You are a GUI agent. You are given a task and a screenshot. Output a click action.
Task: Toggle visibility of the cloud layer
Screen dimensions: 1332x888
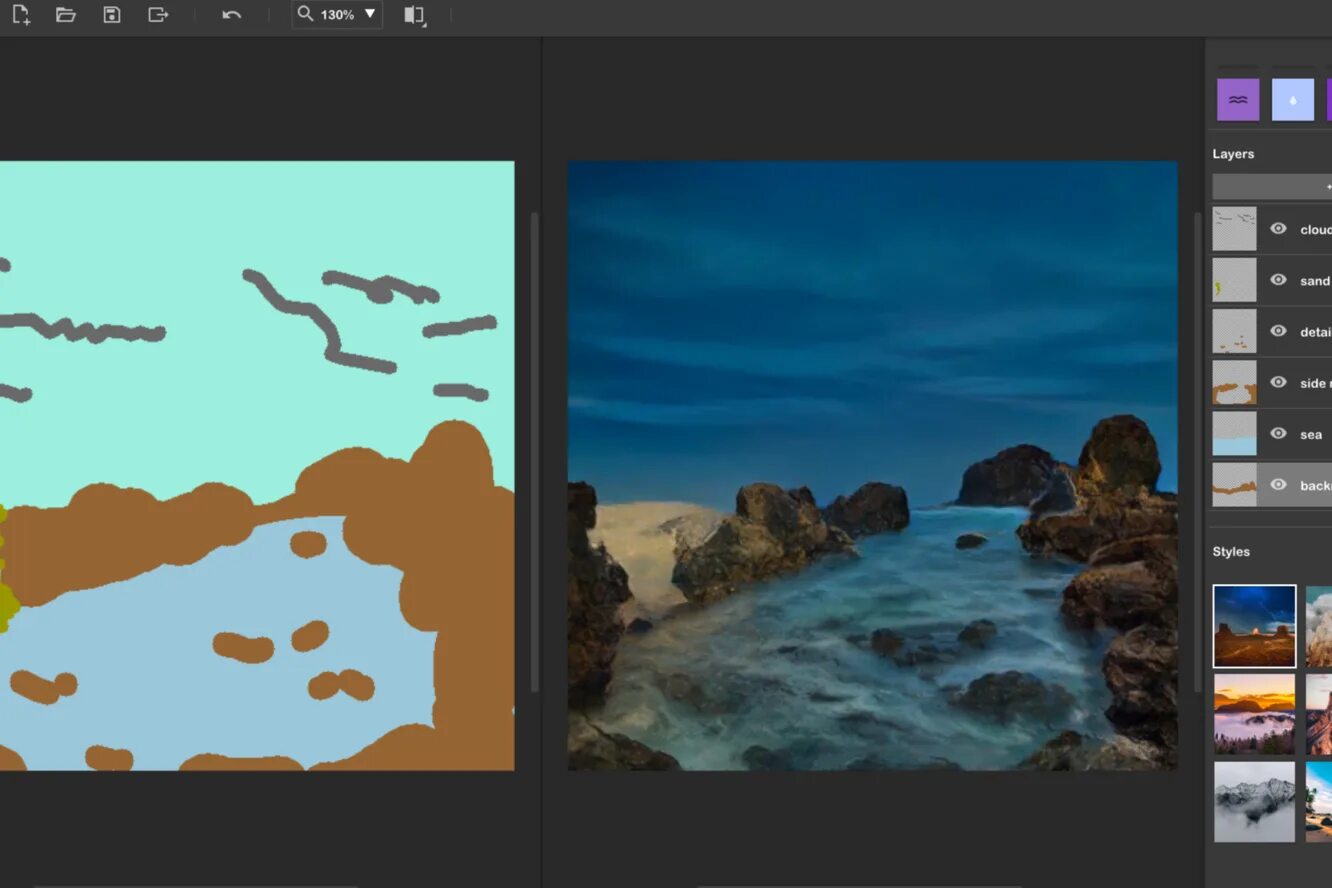1278,229
